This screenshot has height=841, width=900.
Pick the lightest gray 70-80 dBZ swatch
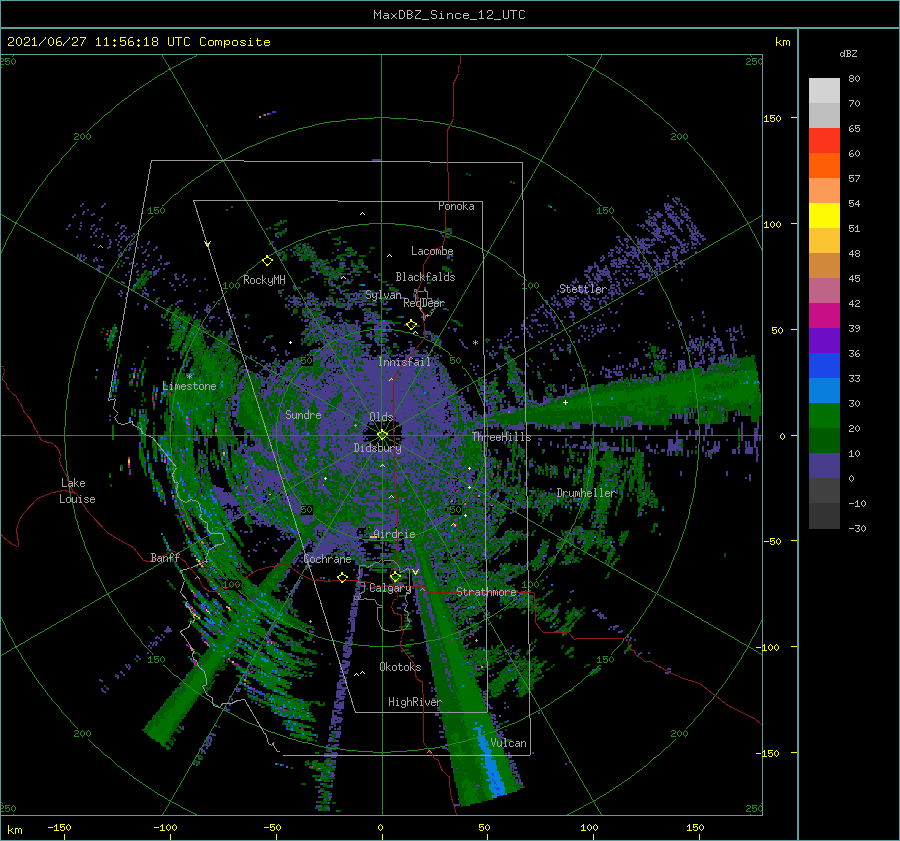point(824,91)
